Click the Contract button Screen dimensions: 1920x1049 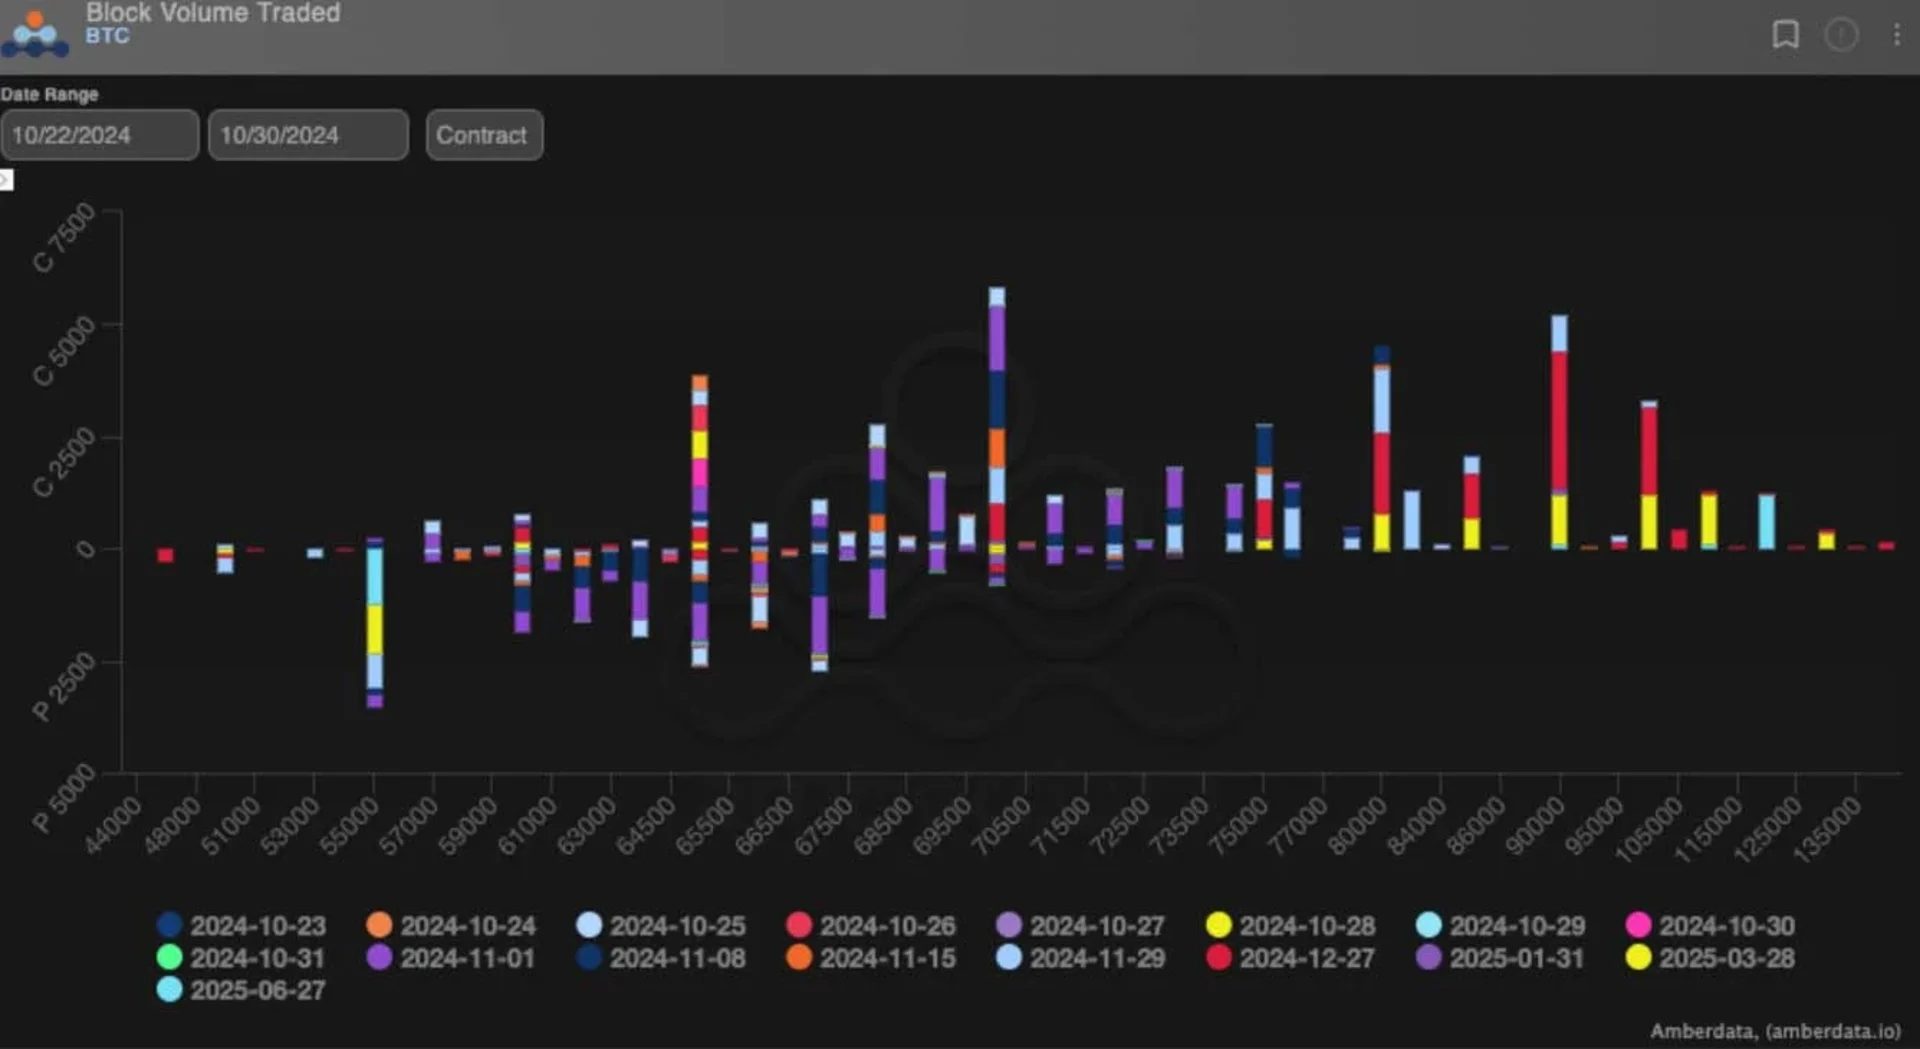click(484, 135)
